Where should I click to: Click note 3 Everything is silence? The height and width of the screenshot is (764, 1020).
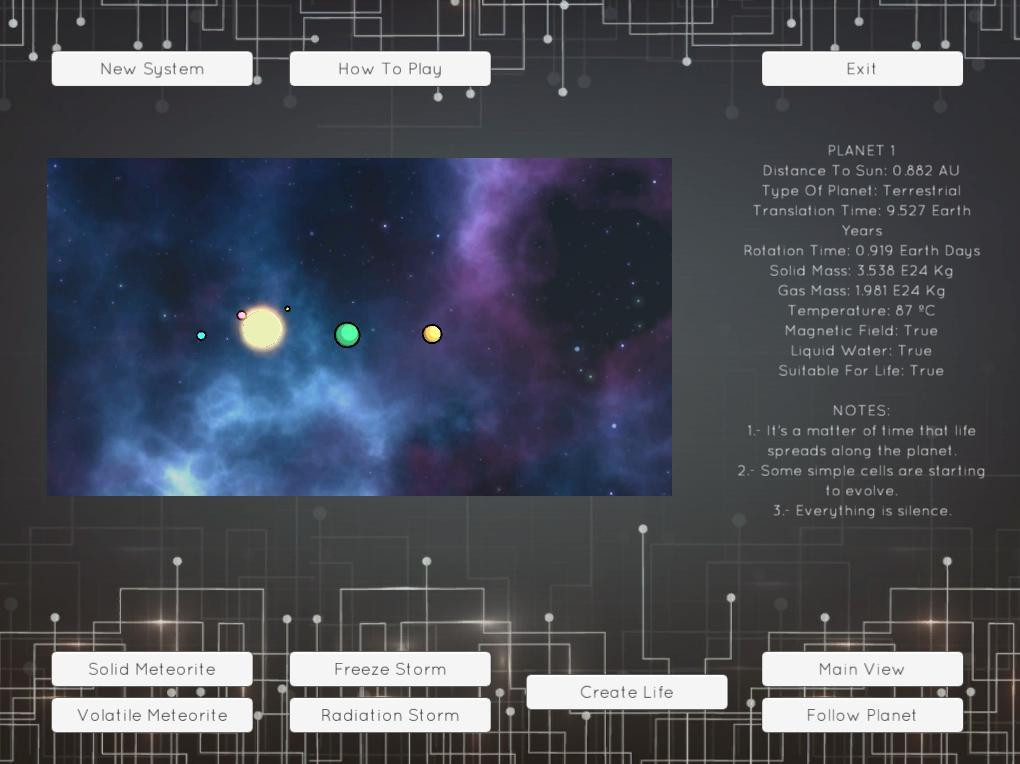click(x=862, y=511)
